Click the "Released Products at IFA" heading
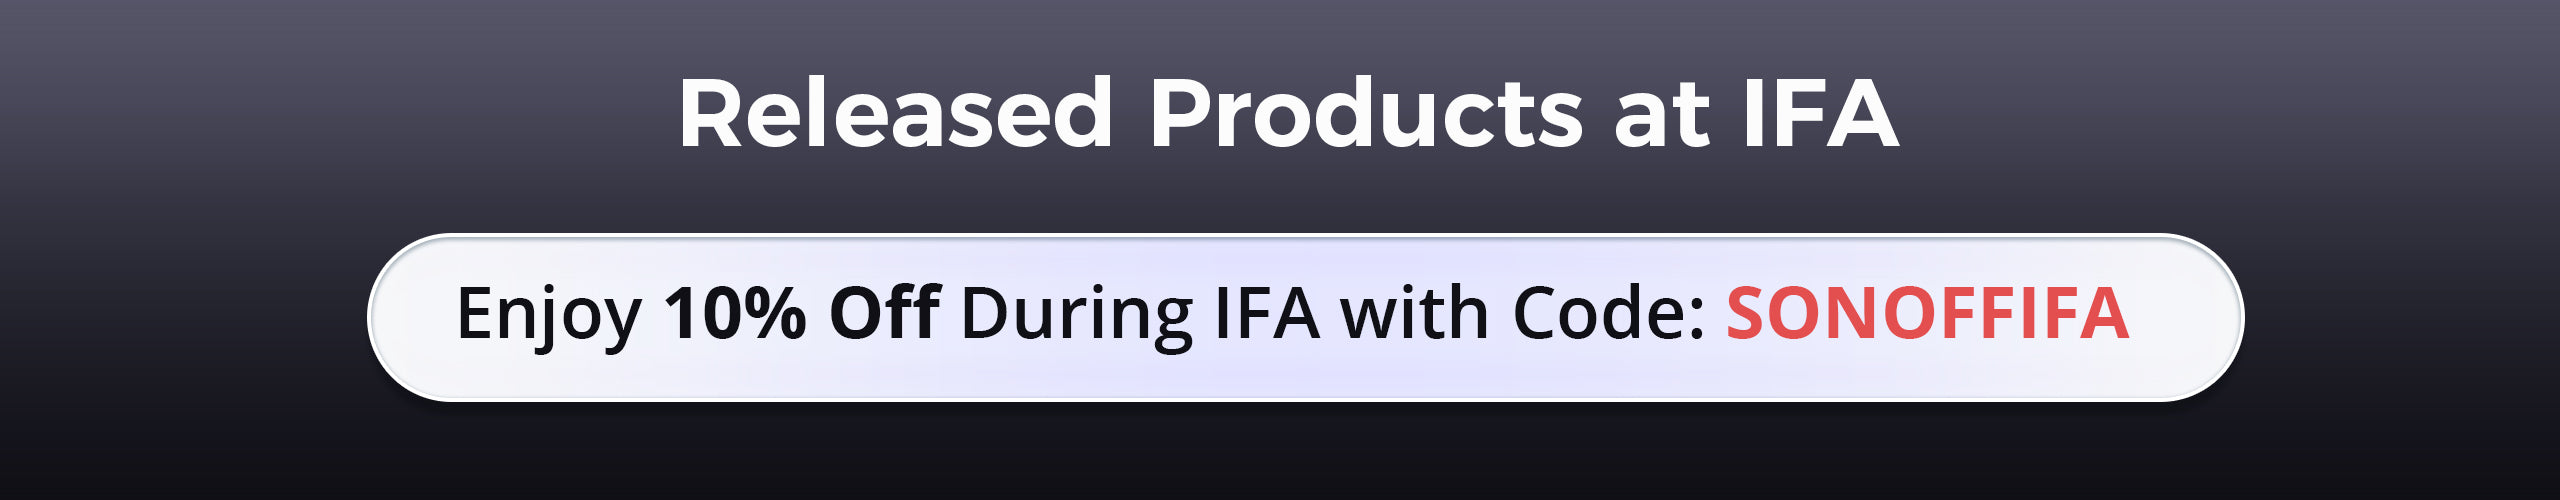Viewport: 2560px width, 500px height. [1288, 114]
